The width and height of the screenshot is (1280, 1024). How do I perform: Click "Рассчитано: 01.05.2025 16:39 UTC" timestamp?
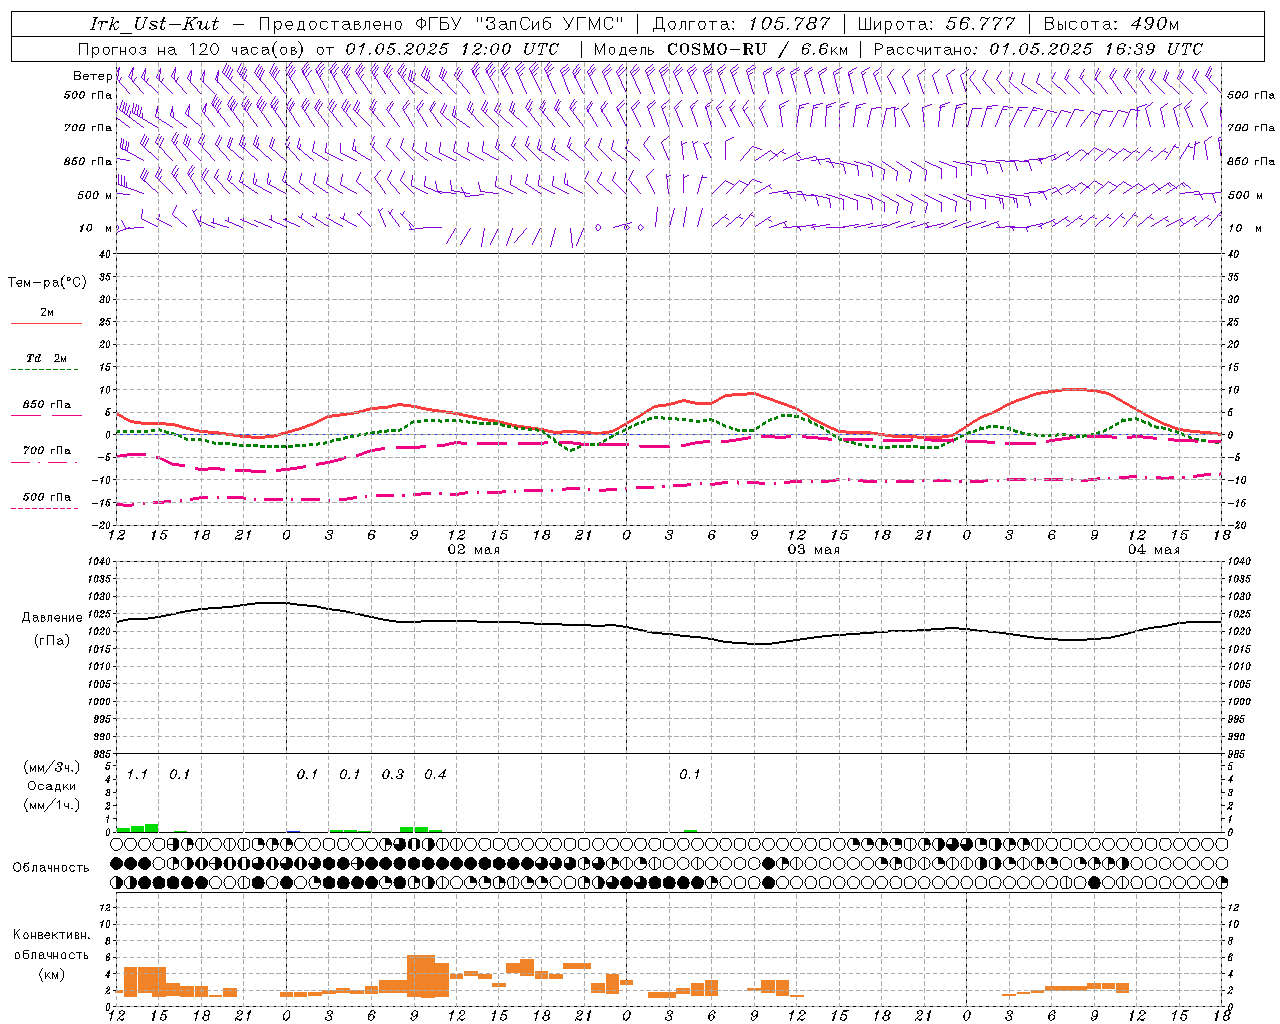(1038, 49)
